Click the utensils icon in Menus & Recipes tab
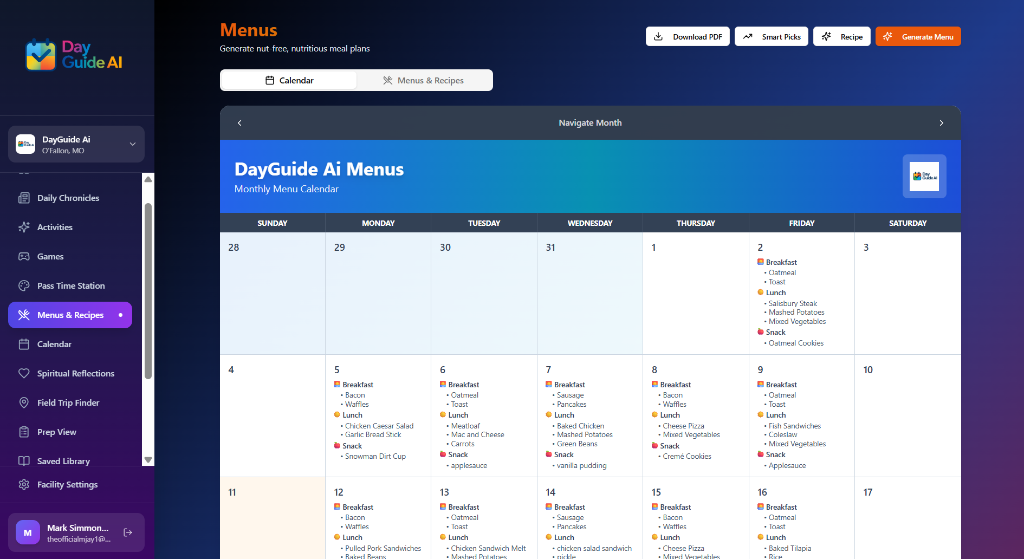The image size is (1024, 559). coord(387,80)
